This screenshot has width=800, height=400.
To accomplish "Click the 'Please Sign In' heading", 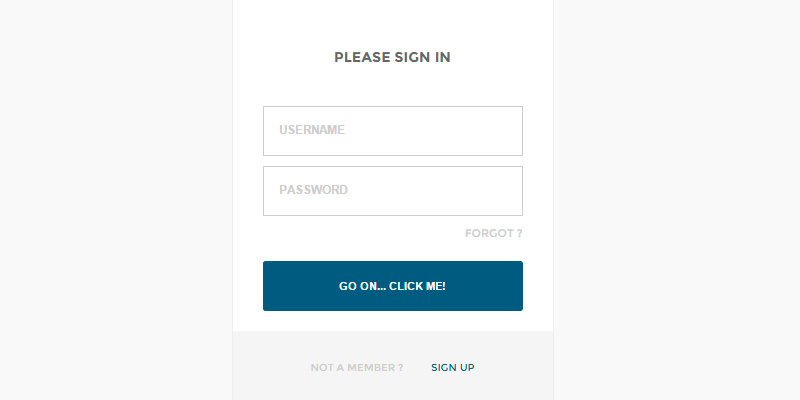I will coord(392,58).
